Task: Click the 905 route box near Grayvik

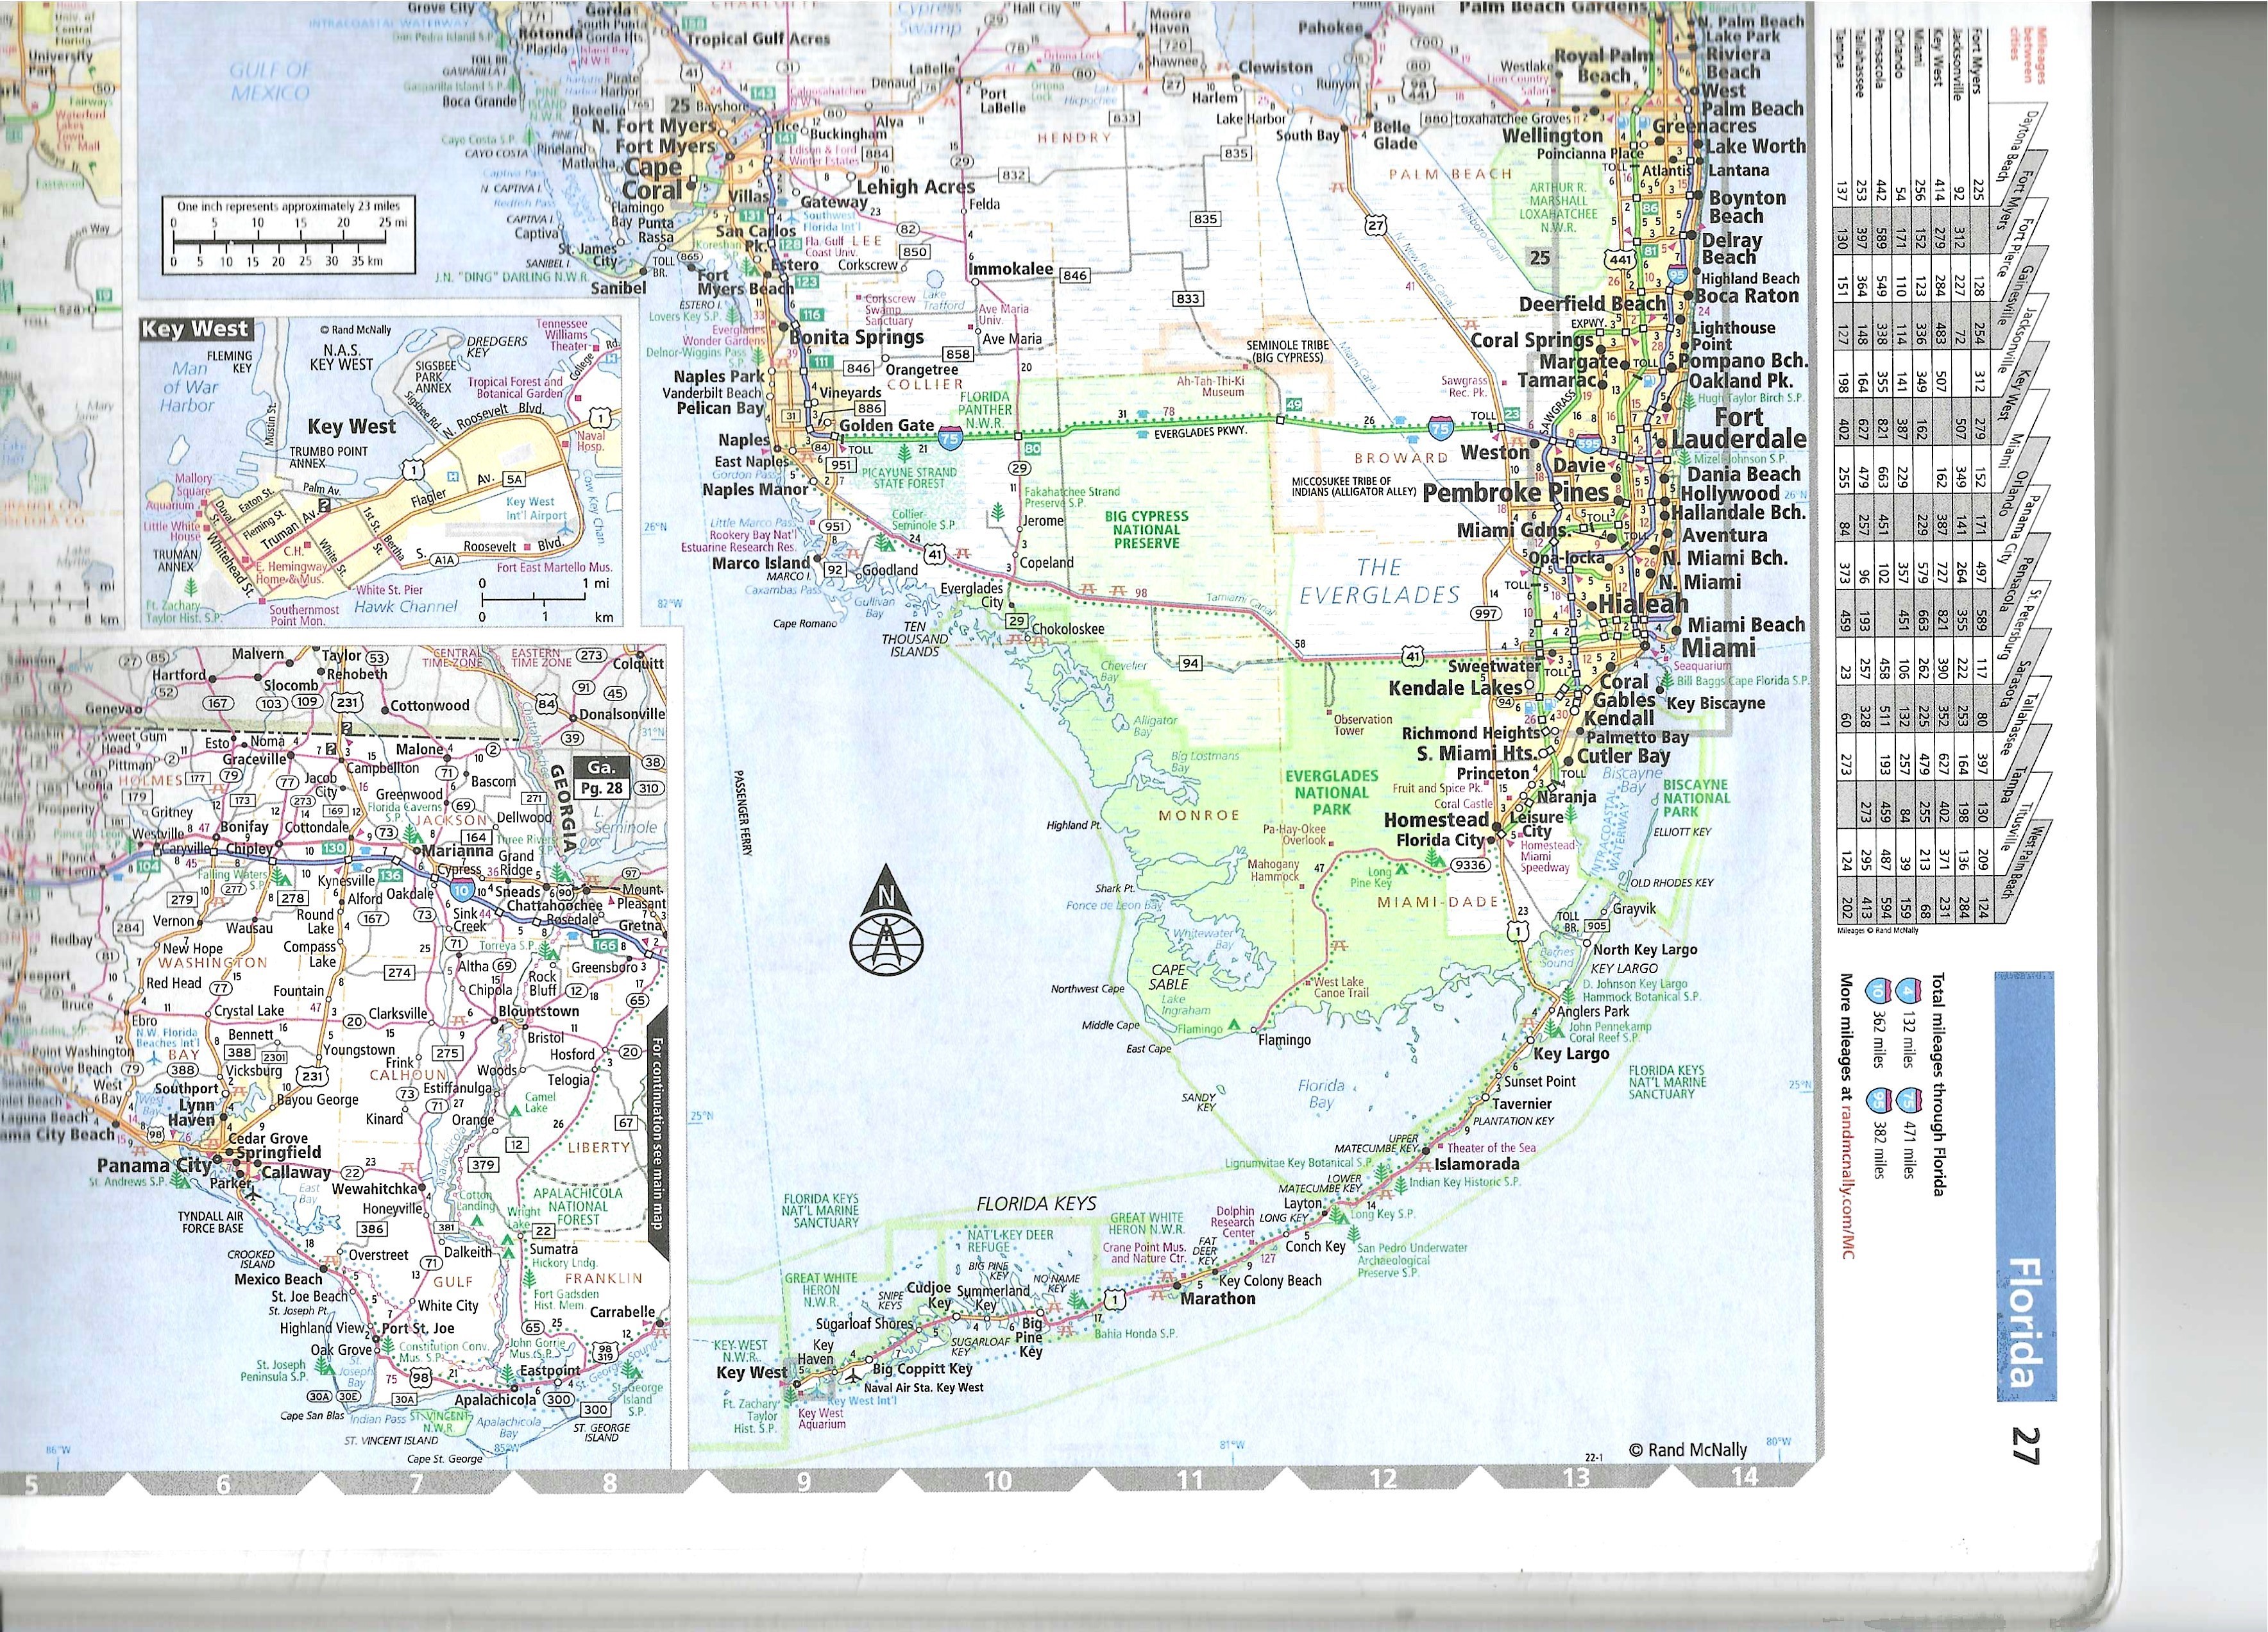Action: [1596, 927]
